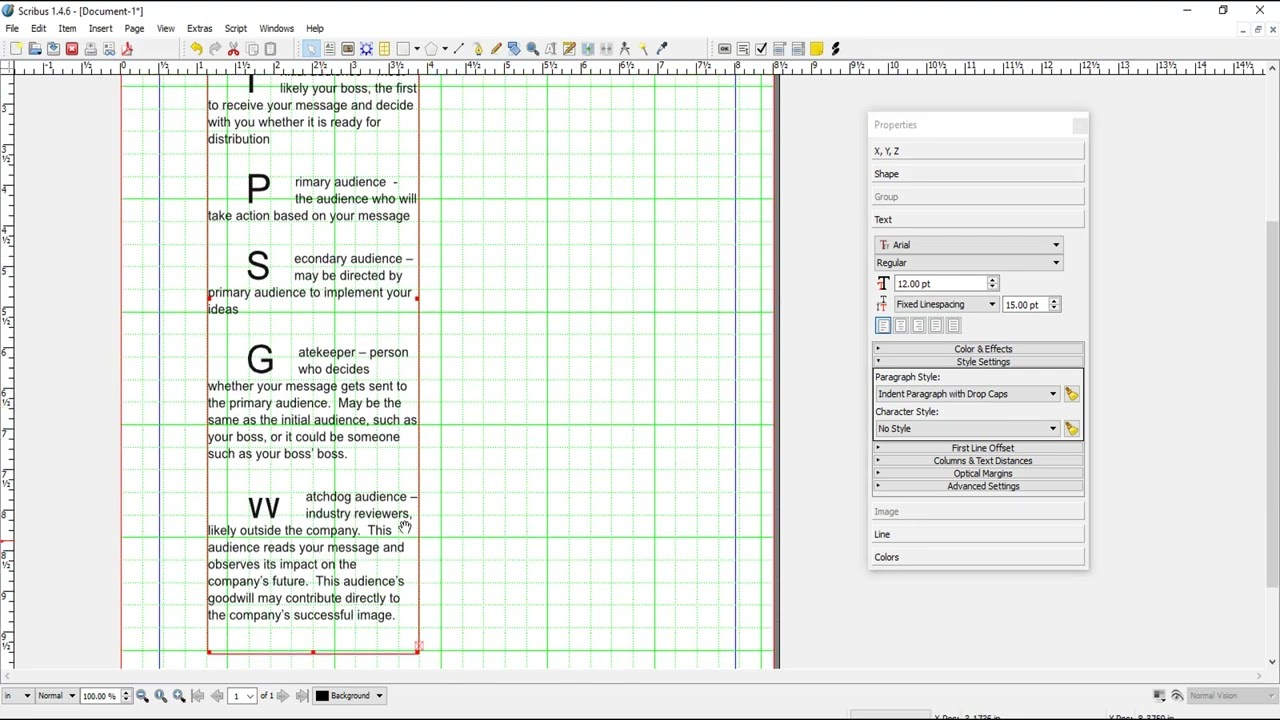Switch to Shape properties tab

click(978, 174)
